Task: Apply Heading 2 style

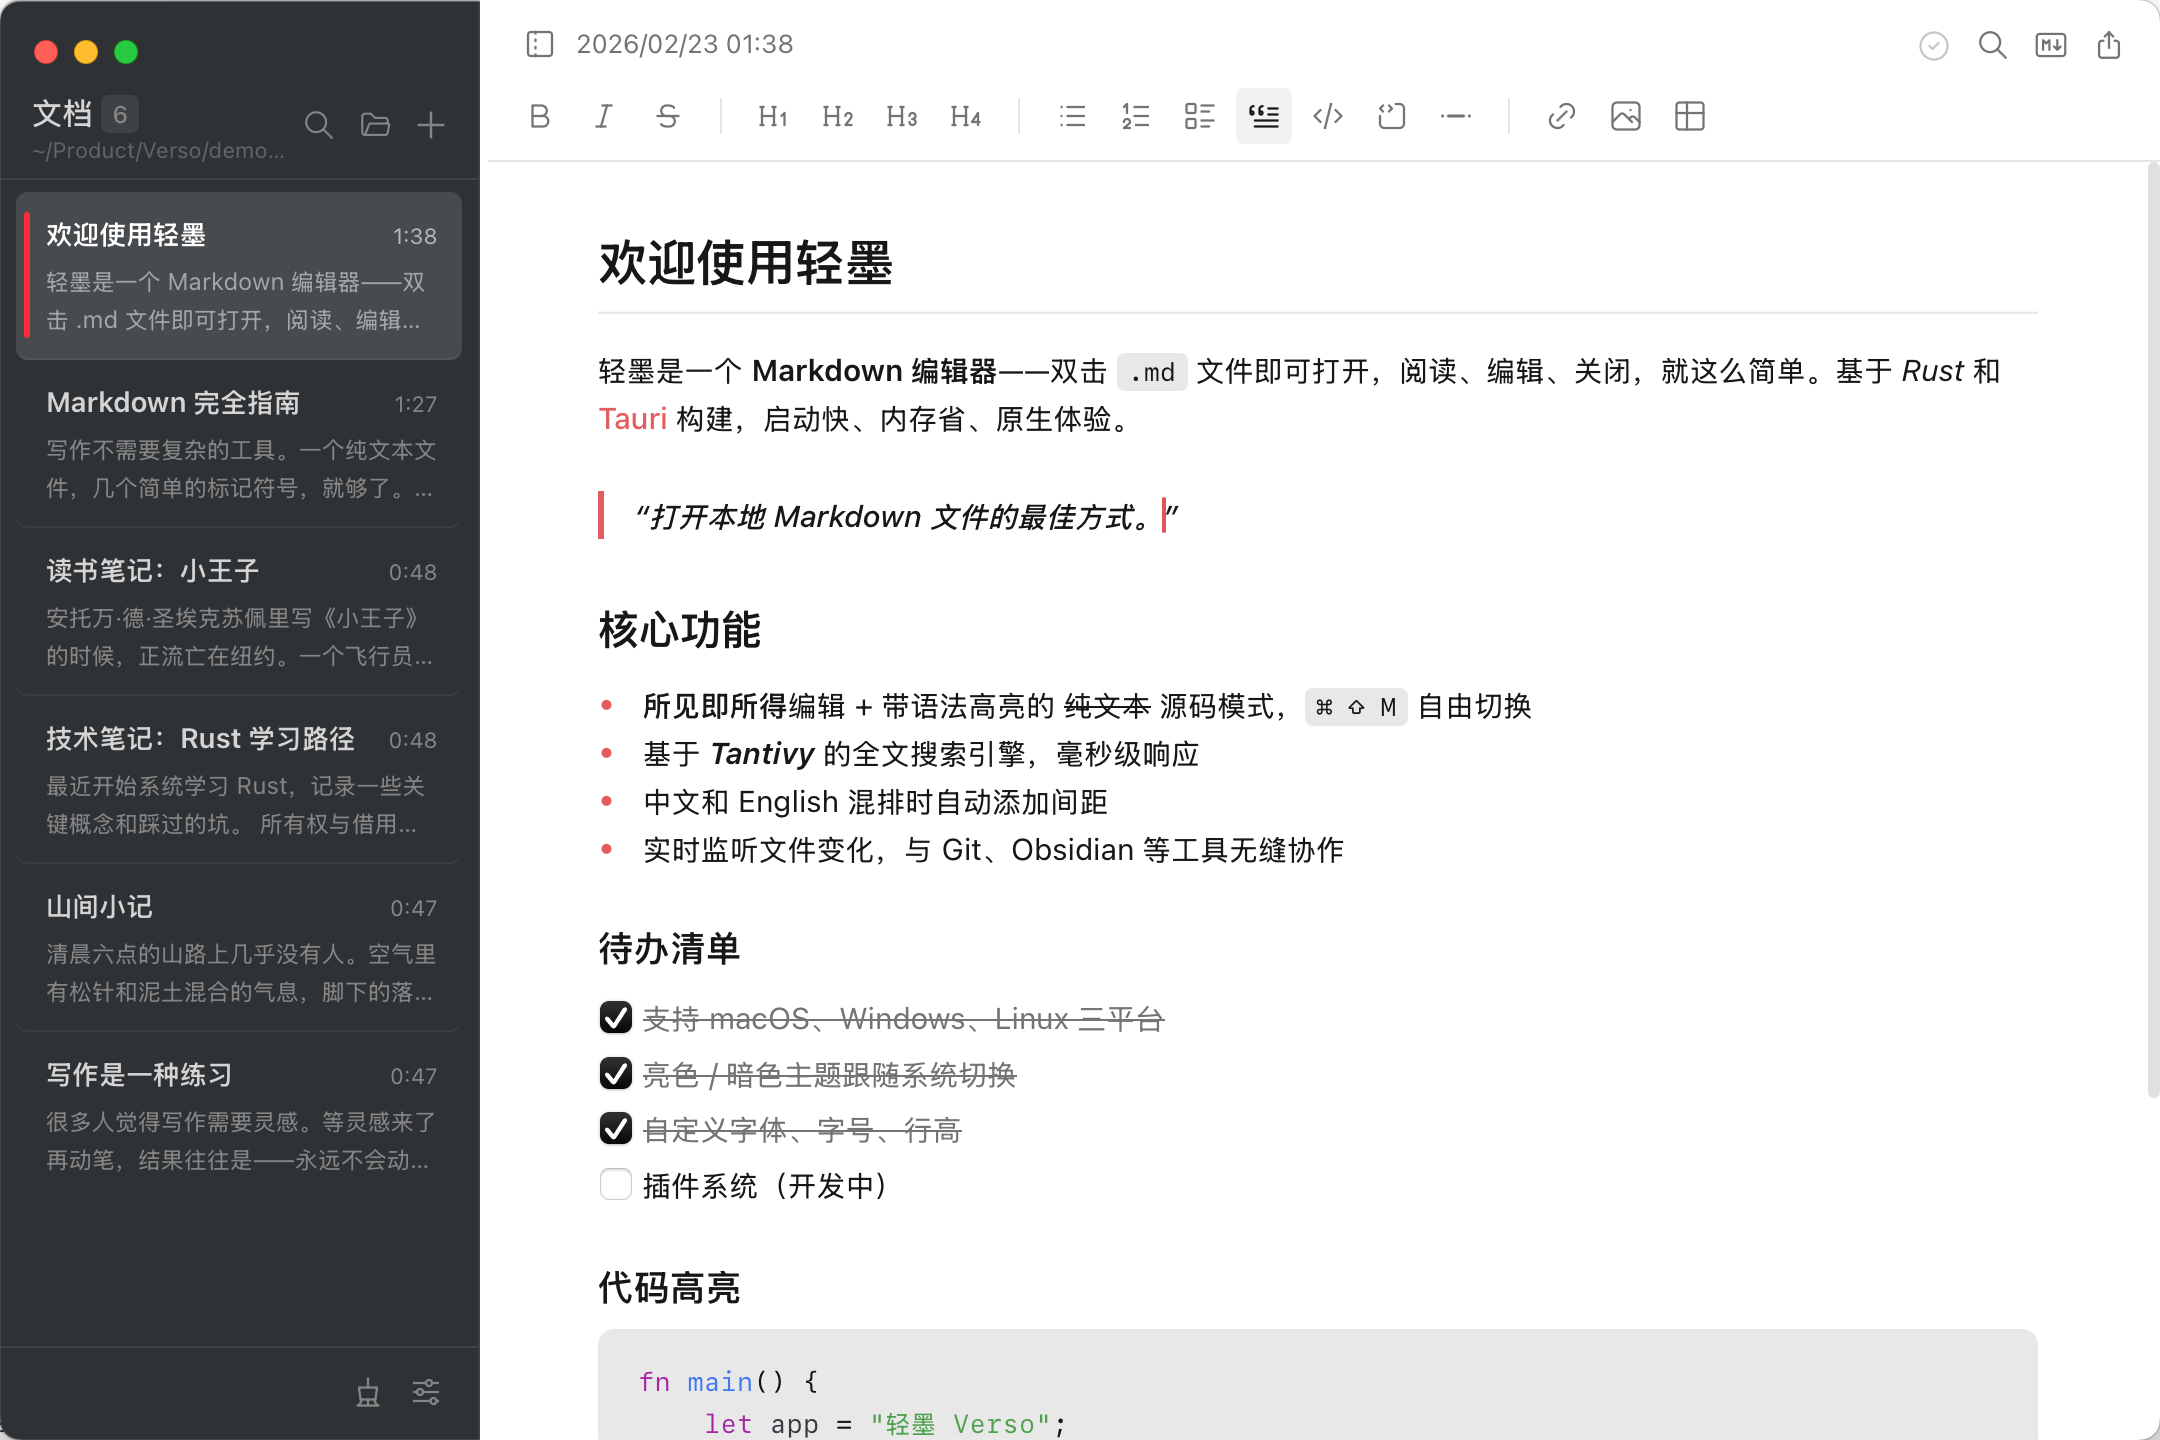Action: (836, 116)
